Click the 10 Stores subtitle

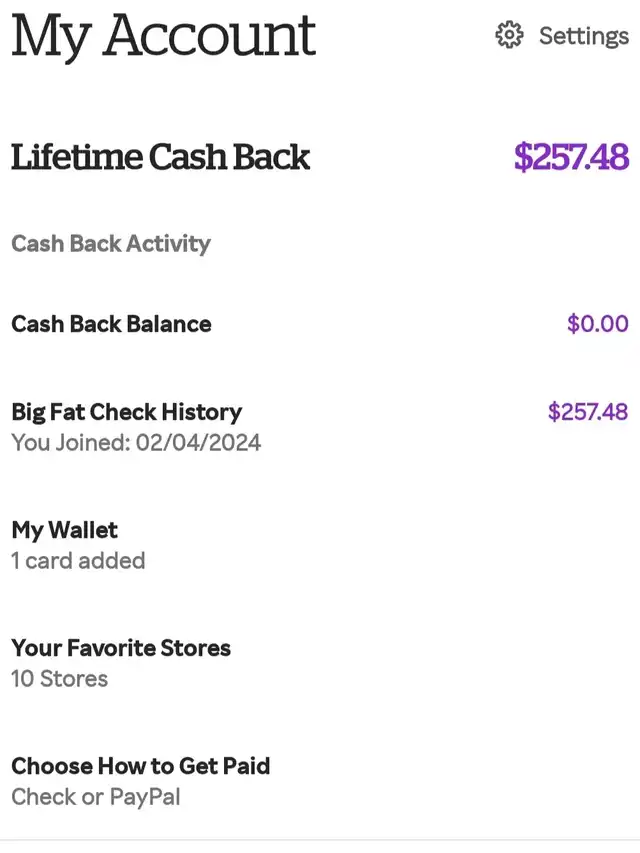[x=59, y=678]
